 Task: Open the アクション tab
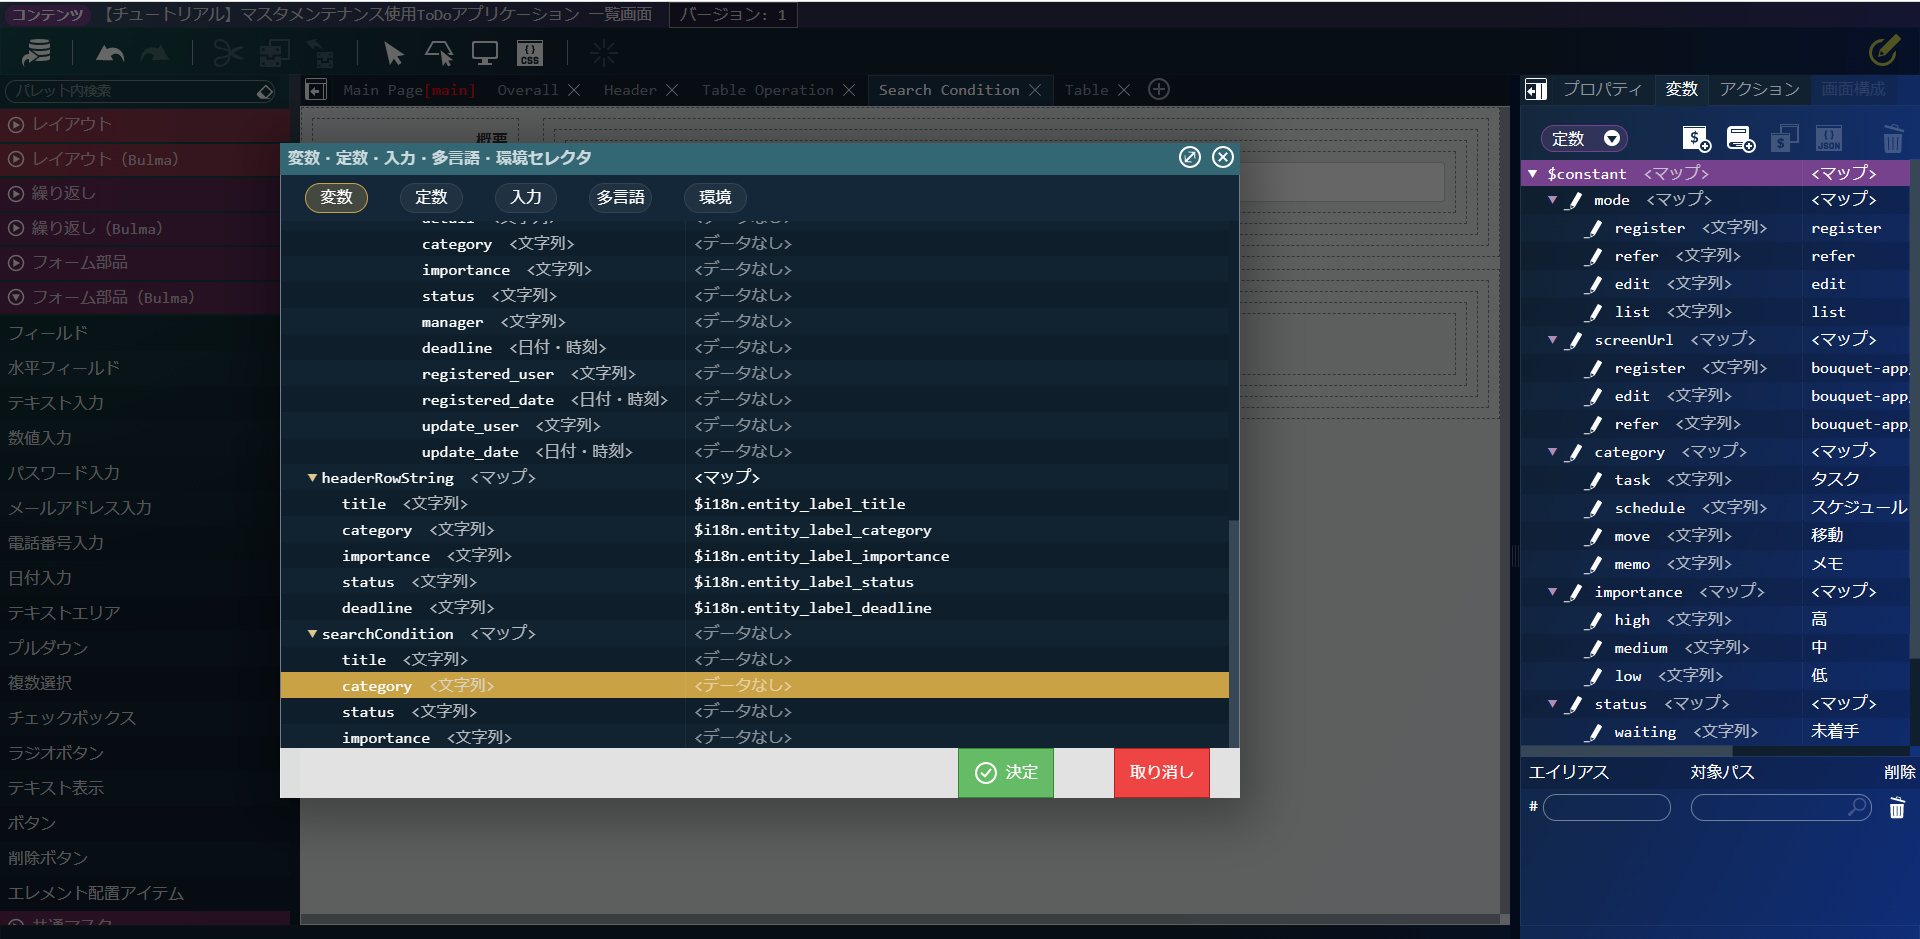tap(1759, 89)
